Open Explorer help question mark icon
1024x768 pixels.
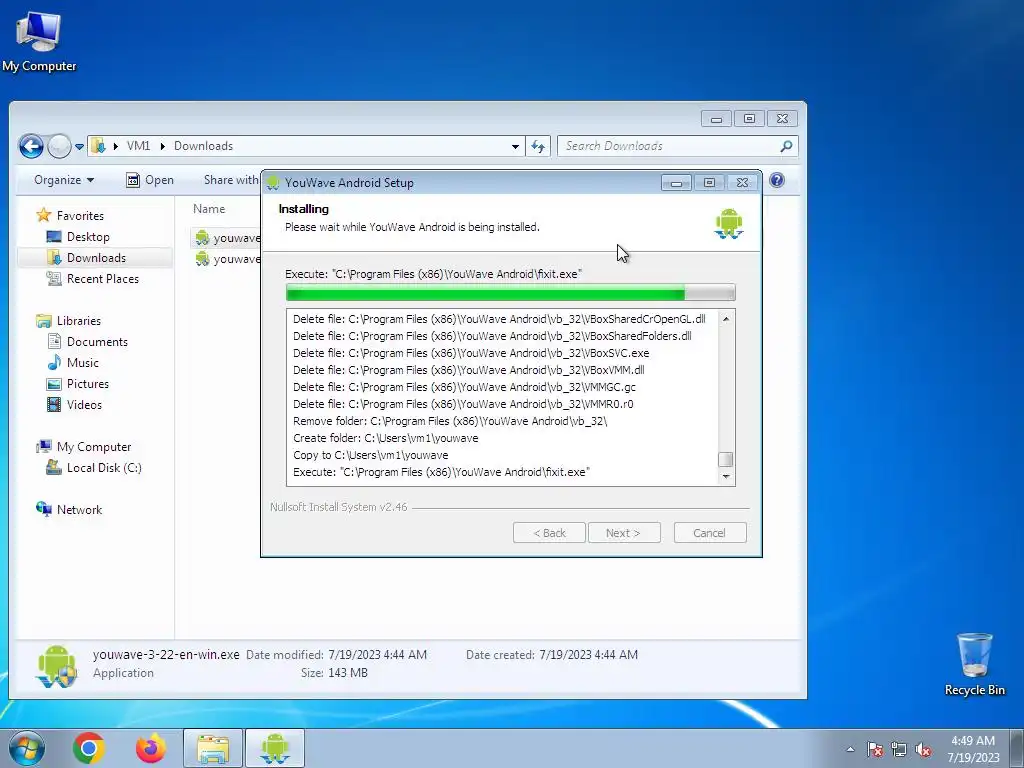pyautogui.click(x=777, y=180)
